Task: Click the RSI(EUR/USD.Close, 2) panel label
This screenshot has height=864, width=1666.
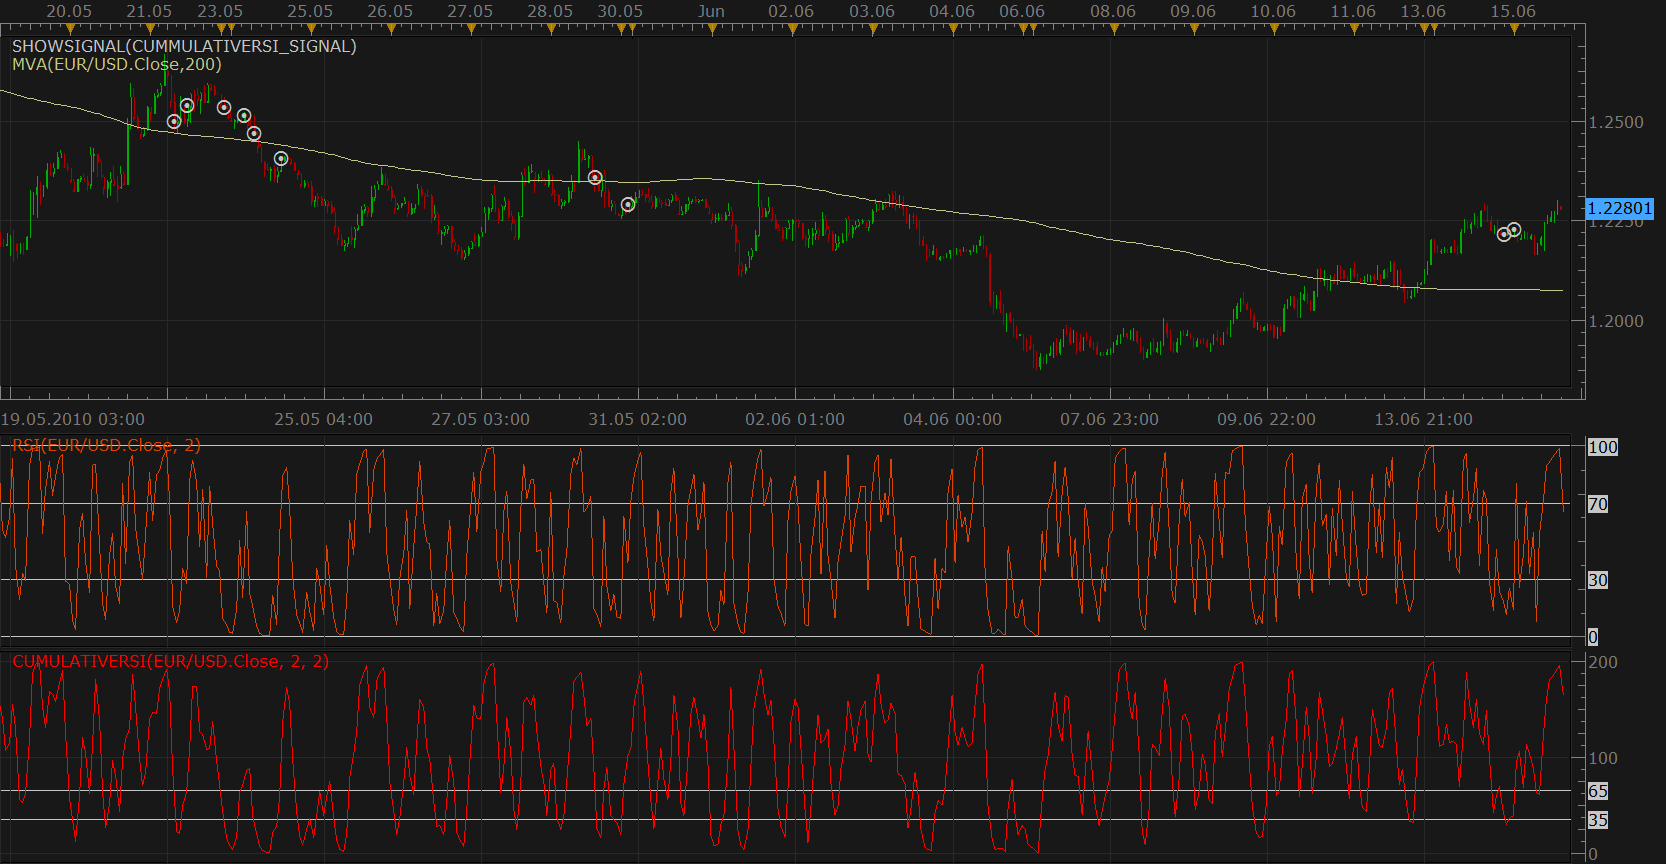Action: 106,445
